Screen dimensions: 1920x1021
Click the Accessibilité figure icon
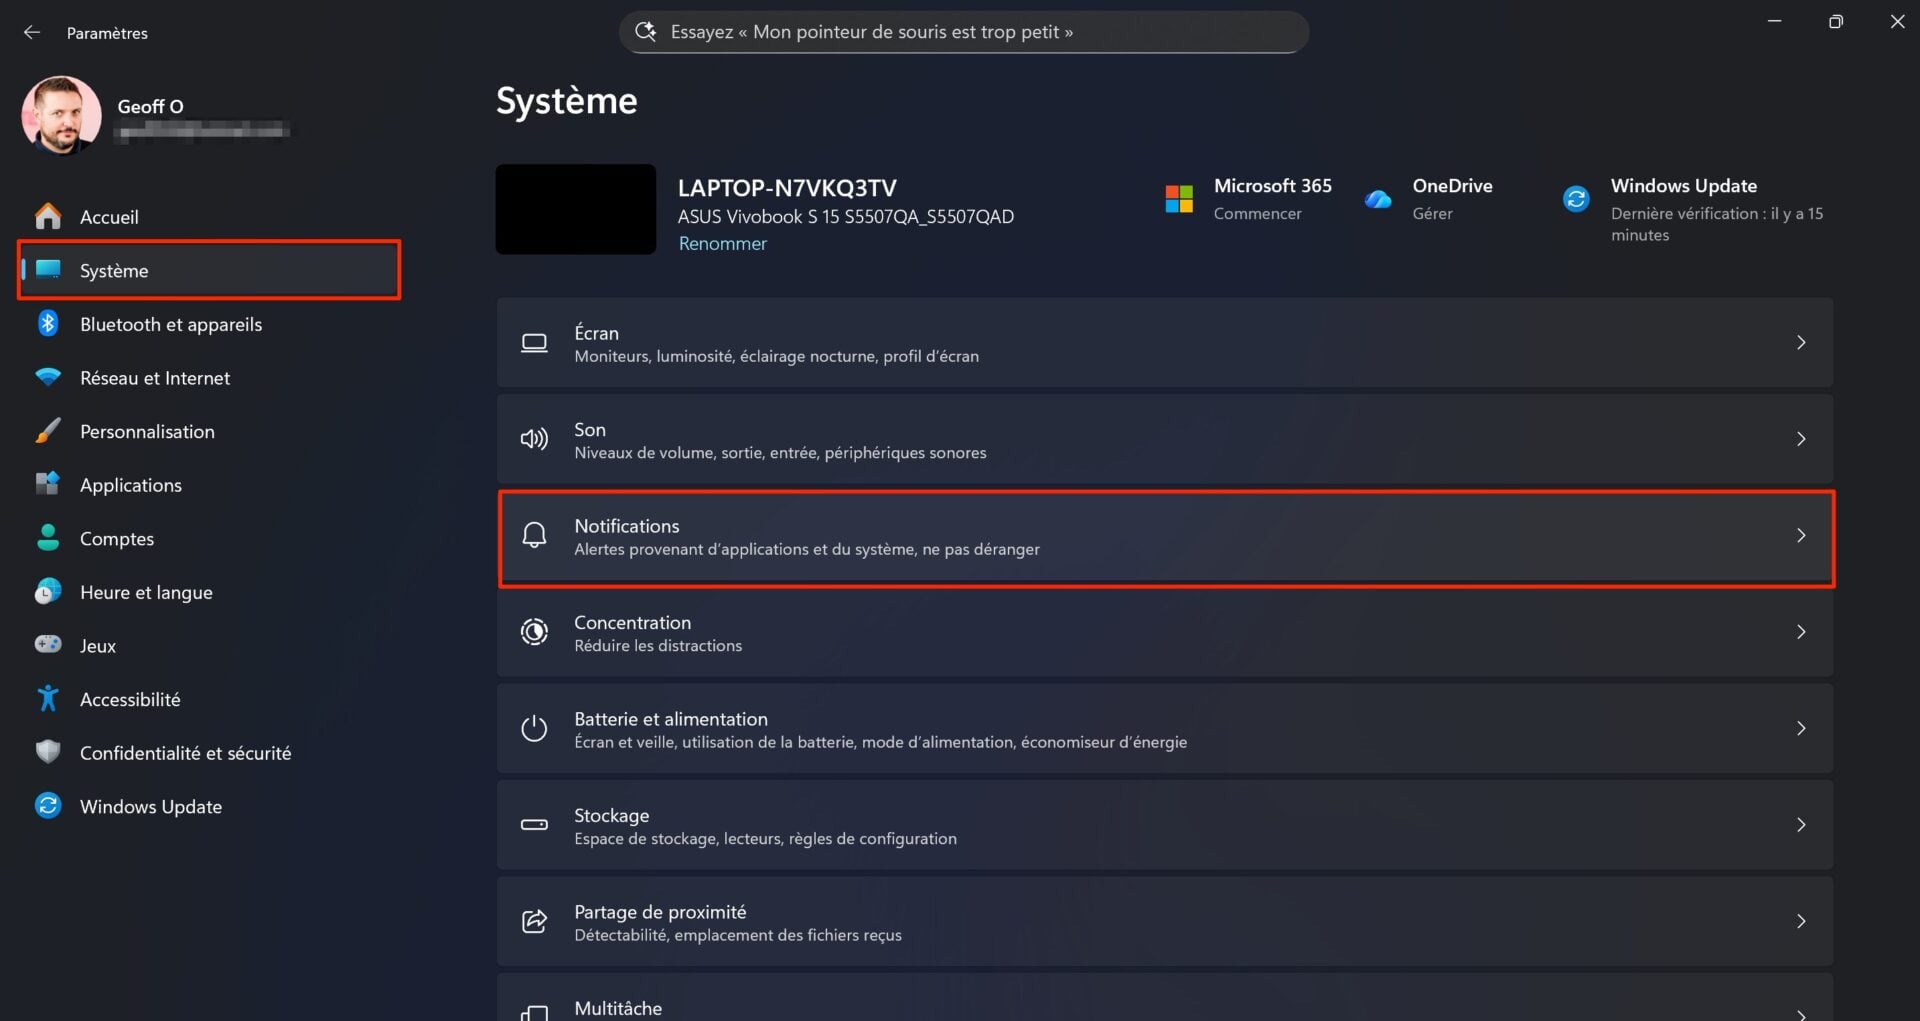click(x=47, y=698)
